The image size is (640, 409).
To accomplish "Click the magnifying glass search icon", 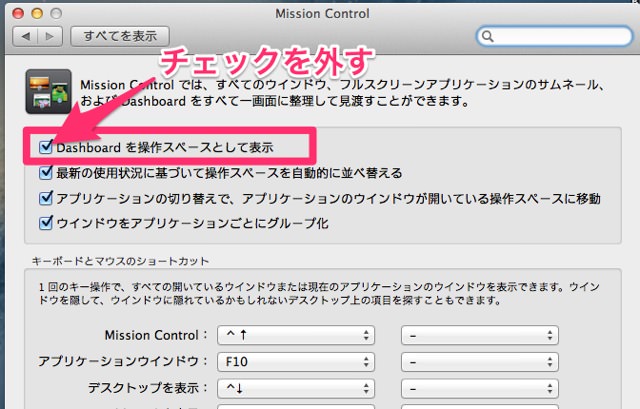I will pyautogui.click(x=487, y=37).
